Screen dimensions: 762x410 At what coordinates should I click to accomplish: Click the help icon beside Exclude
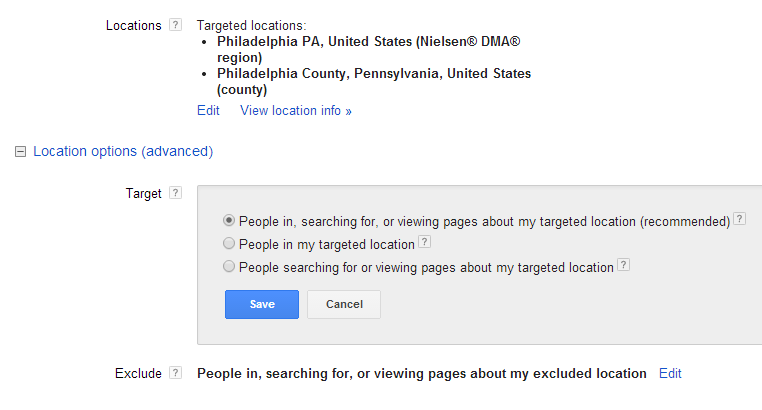pos(175,373)
